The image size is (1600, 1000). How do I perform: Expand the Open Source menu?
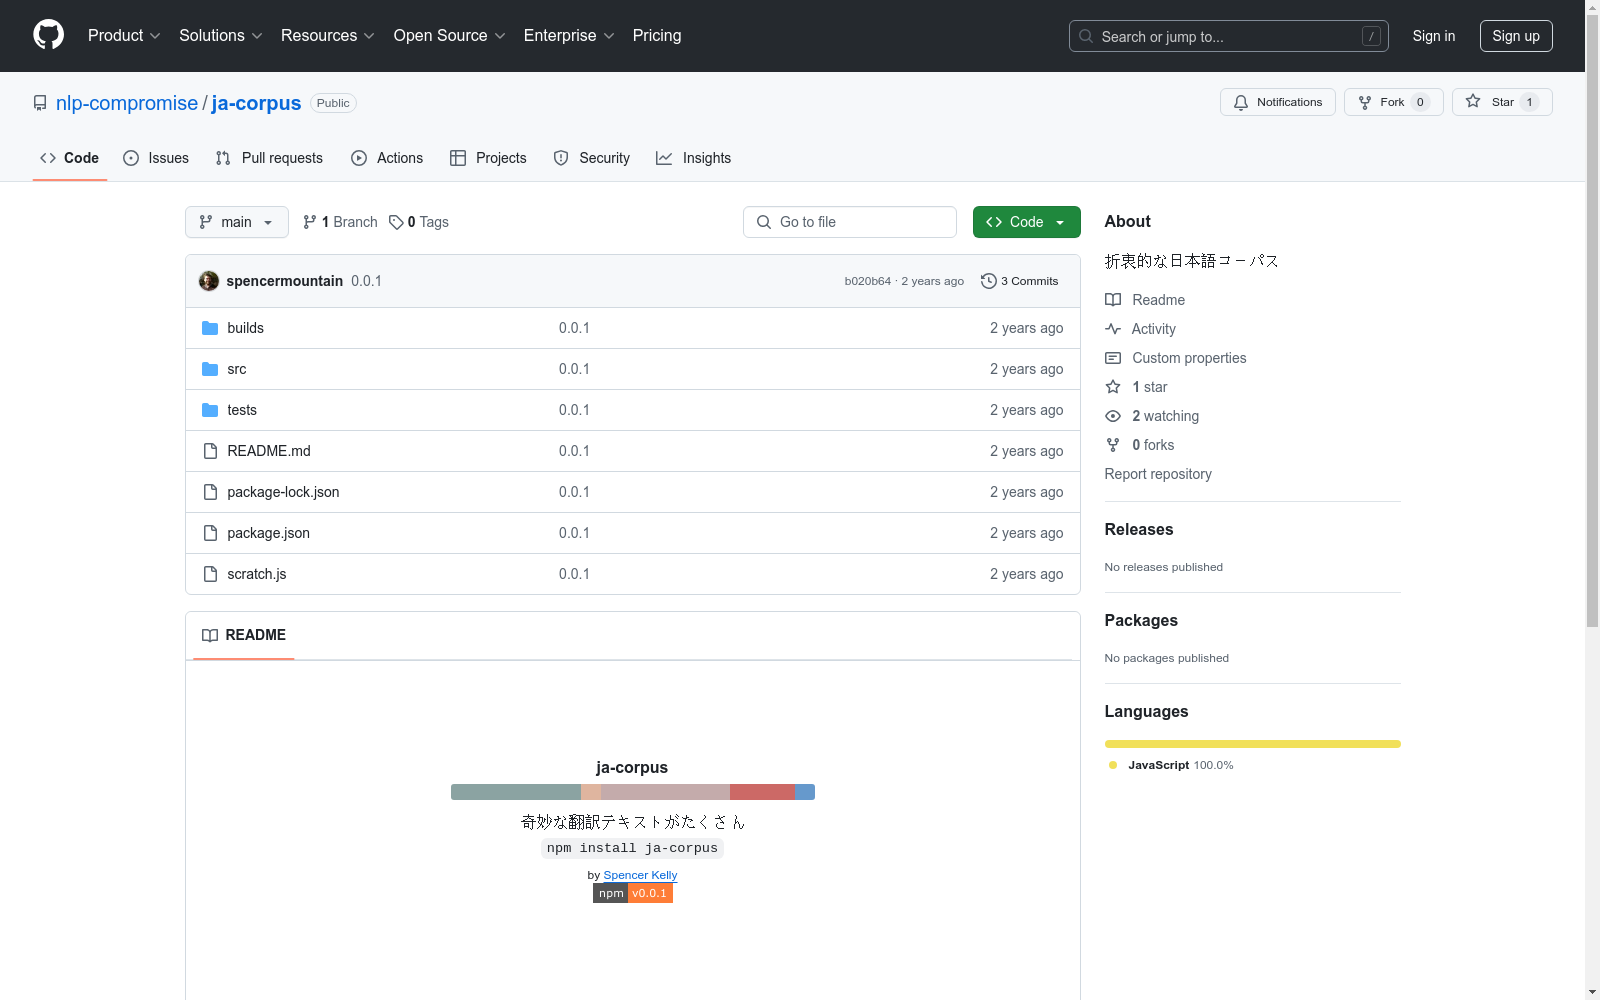pos(450,35)
